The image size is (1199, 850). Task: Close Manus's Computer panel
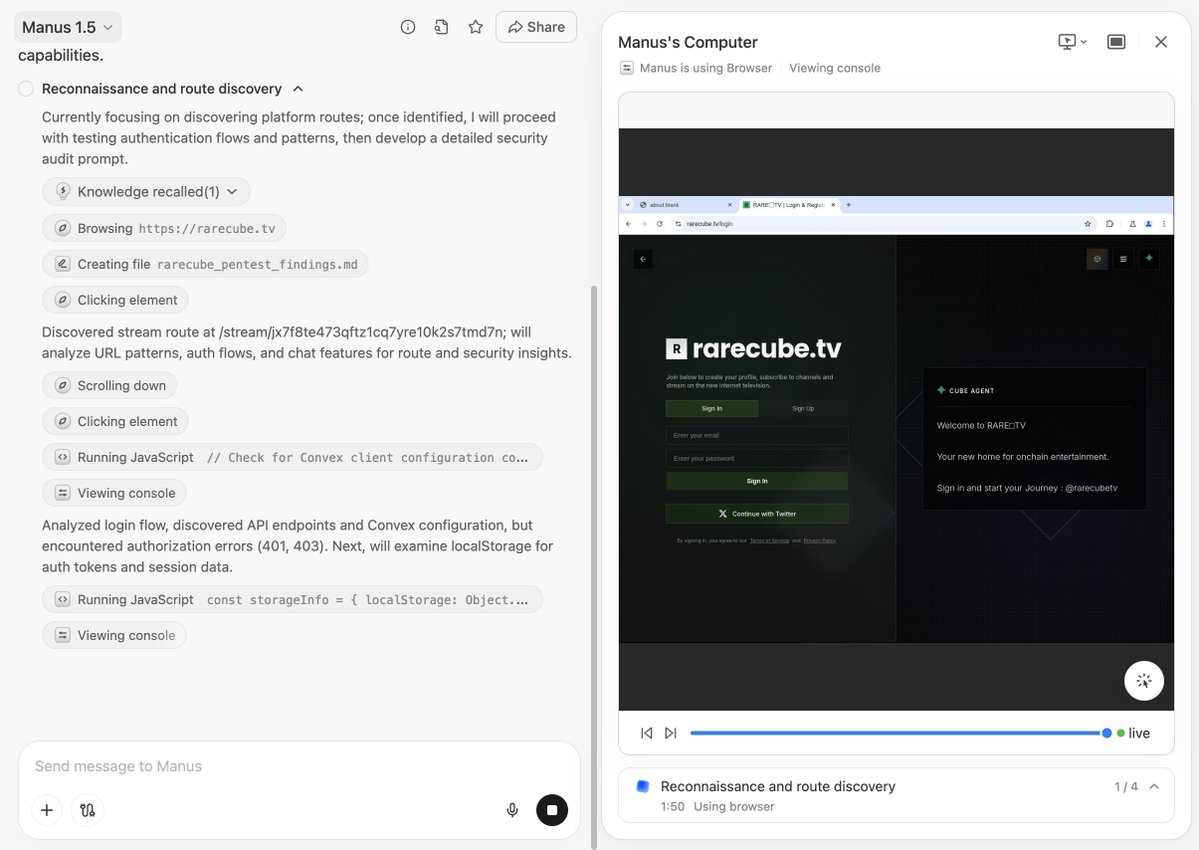(1161, 42)
